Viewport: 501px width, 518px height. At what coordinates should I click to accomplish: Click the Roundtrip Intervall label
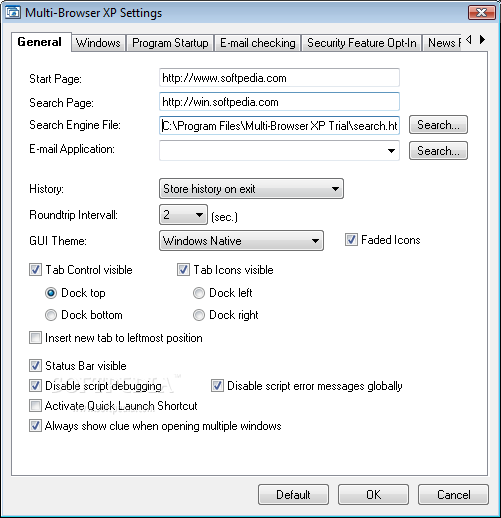pos(74,215)
